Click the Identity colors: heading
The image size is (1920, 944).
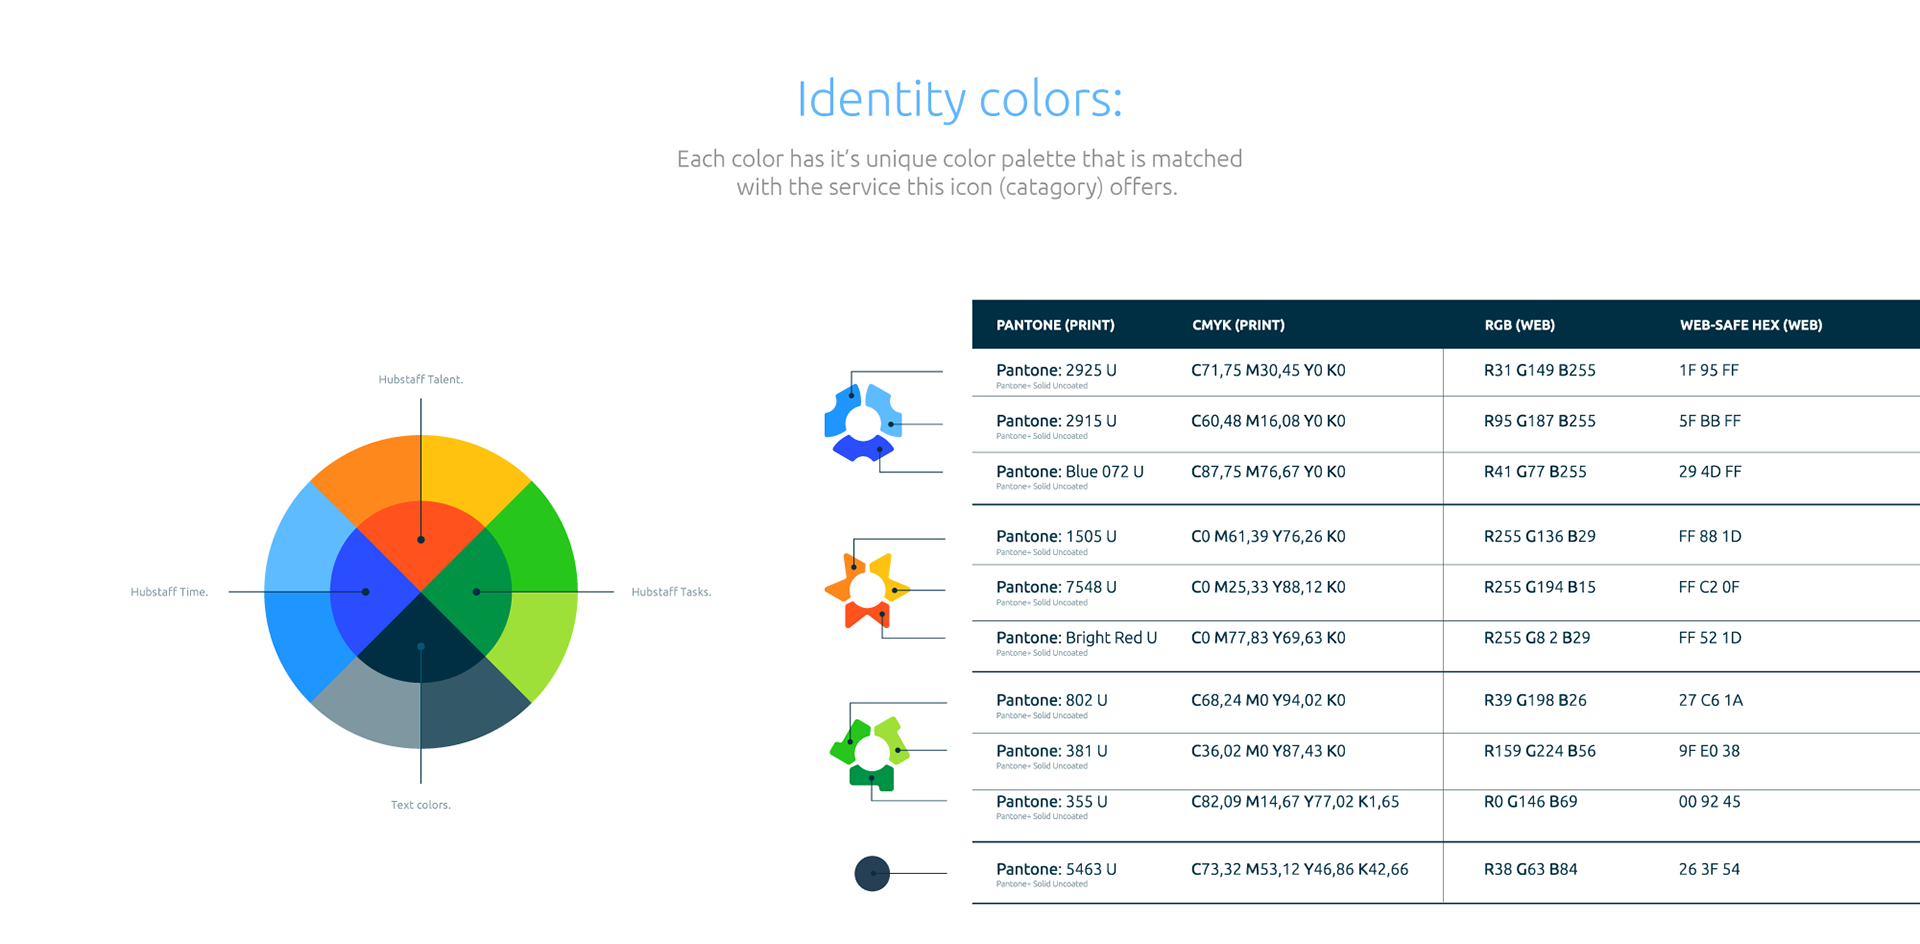(x=959, y=98)
